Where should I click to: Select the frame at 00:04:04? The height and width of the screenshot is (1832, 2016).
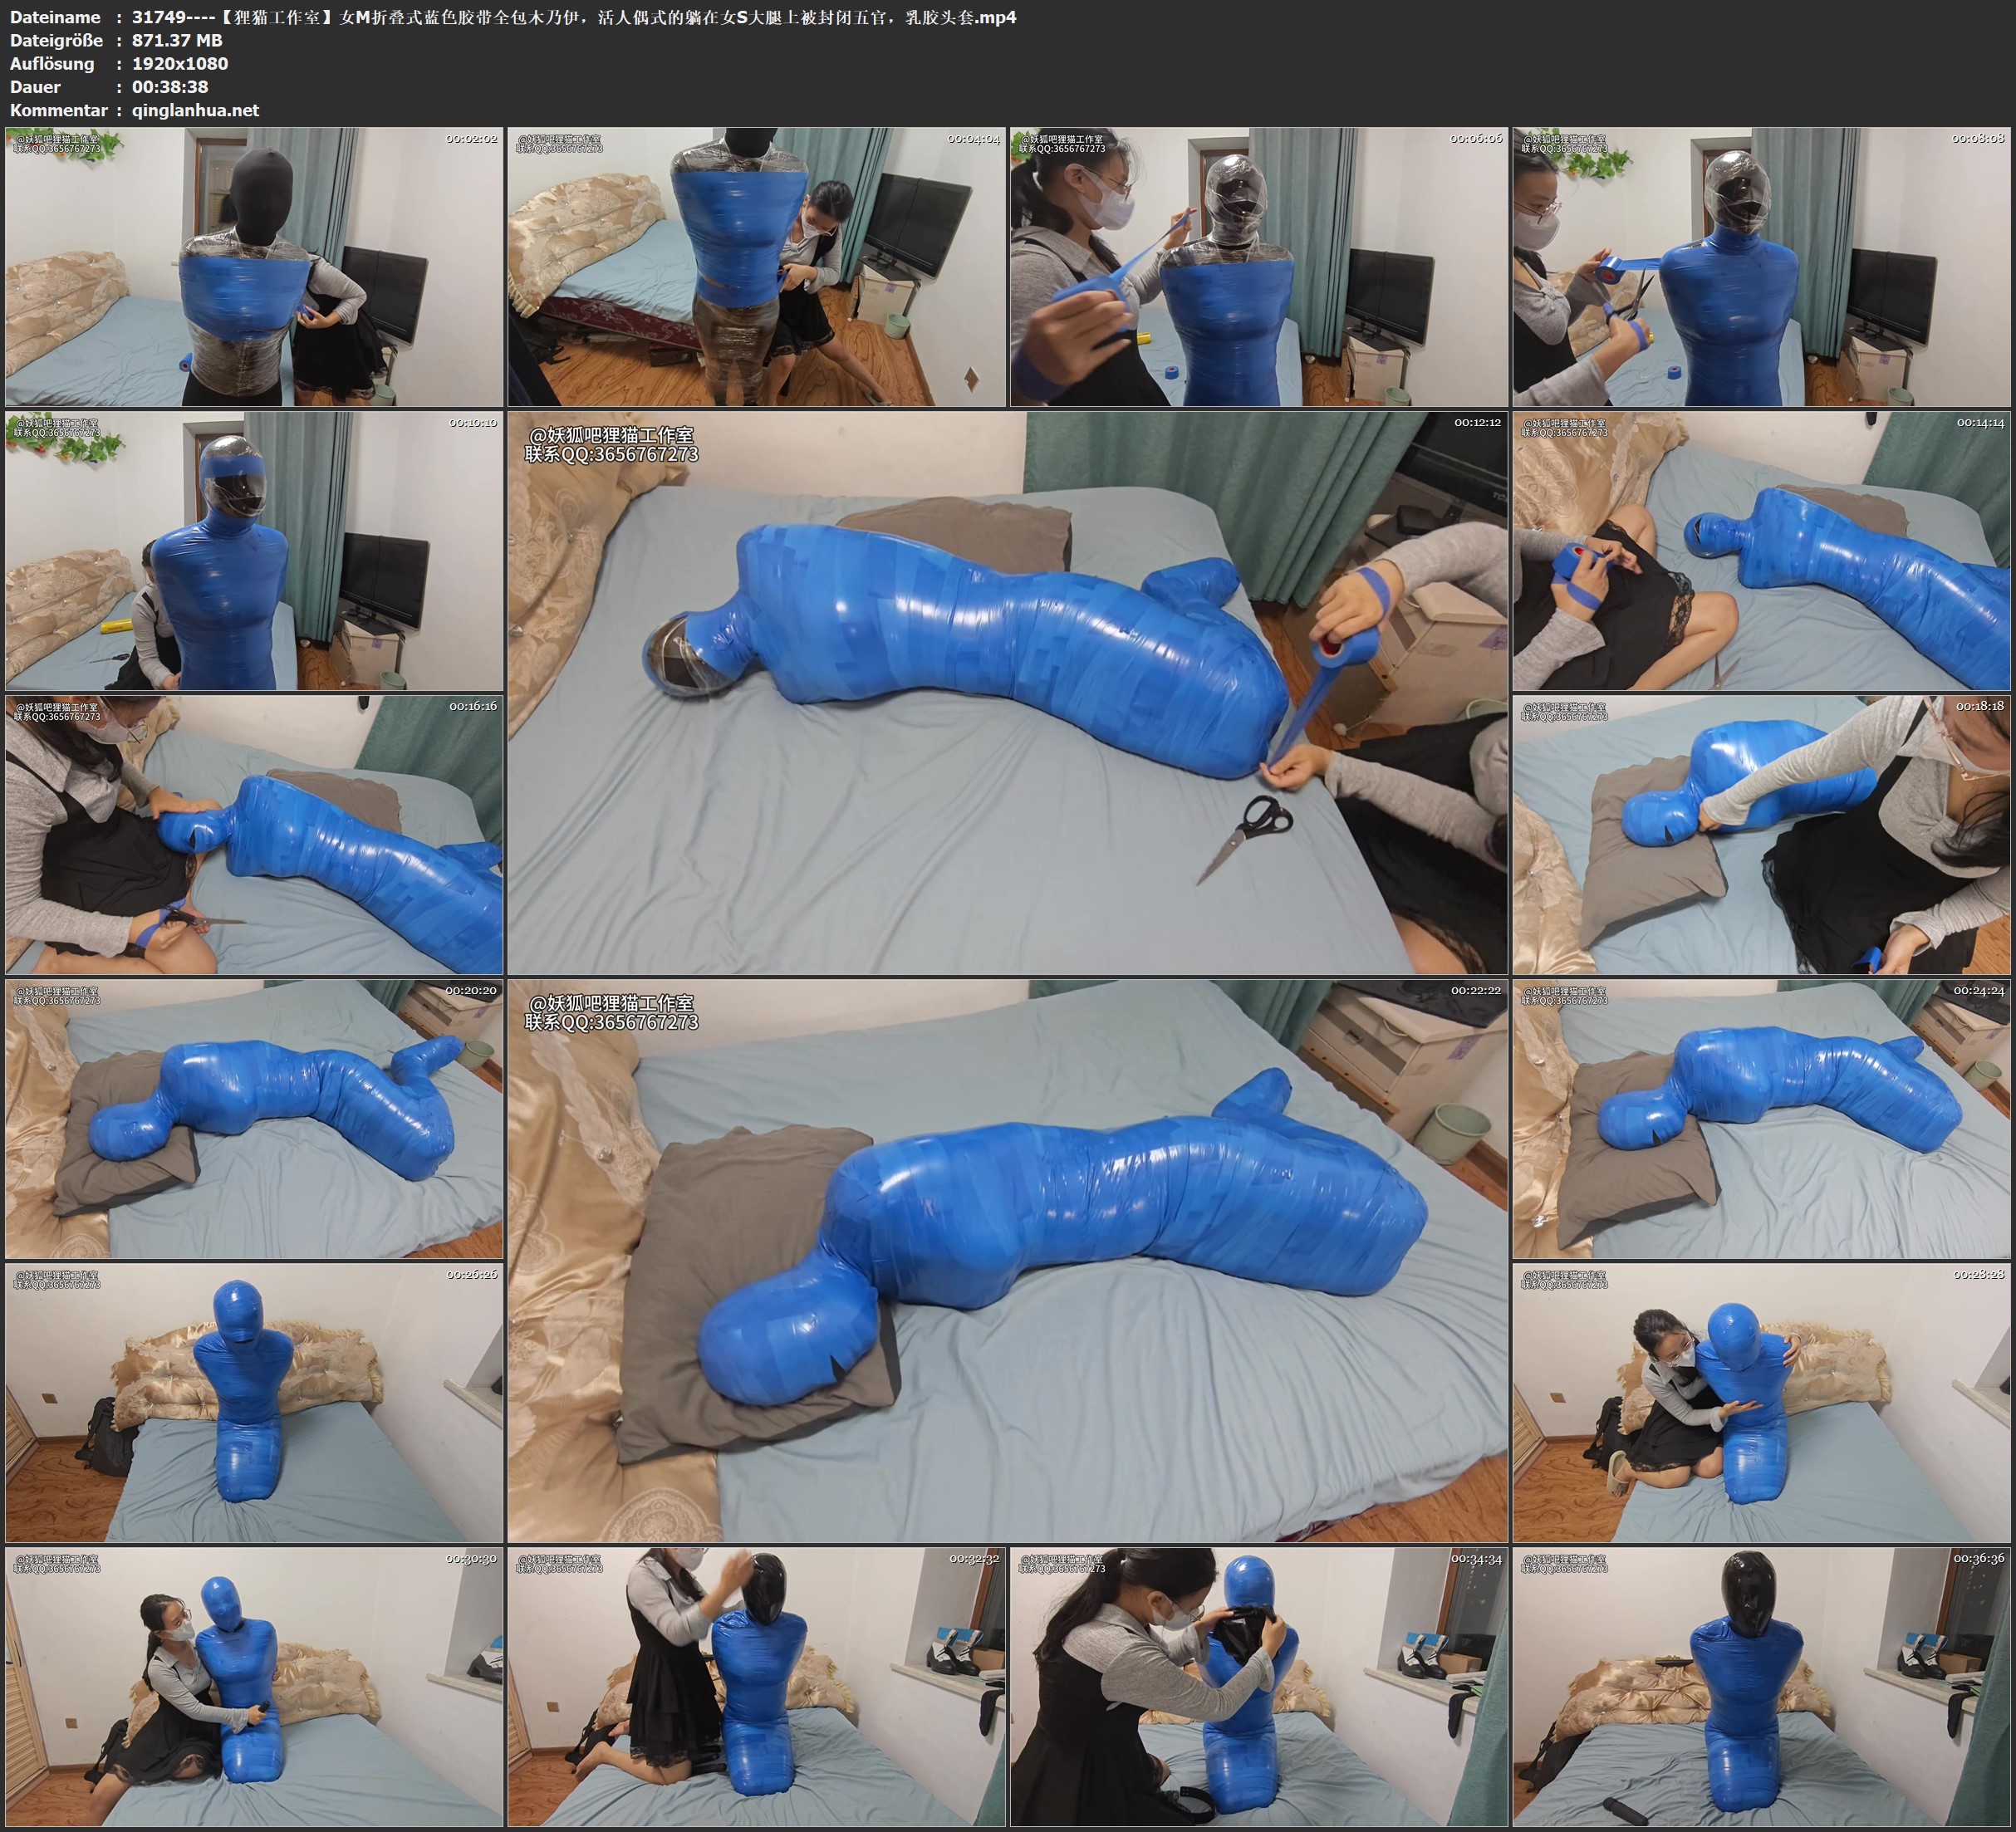click(x=756, y=267)
